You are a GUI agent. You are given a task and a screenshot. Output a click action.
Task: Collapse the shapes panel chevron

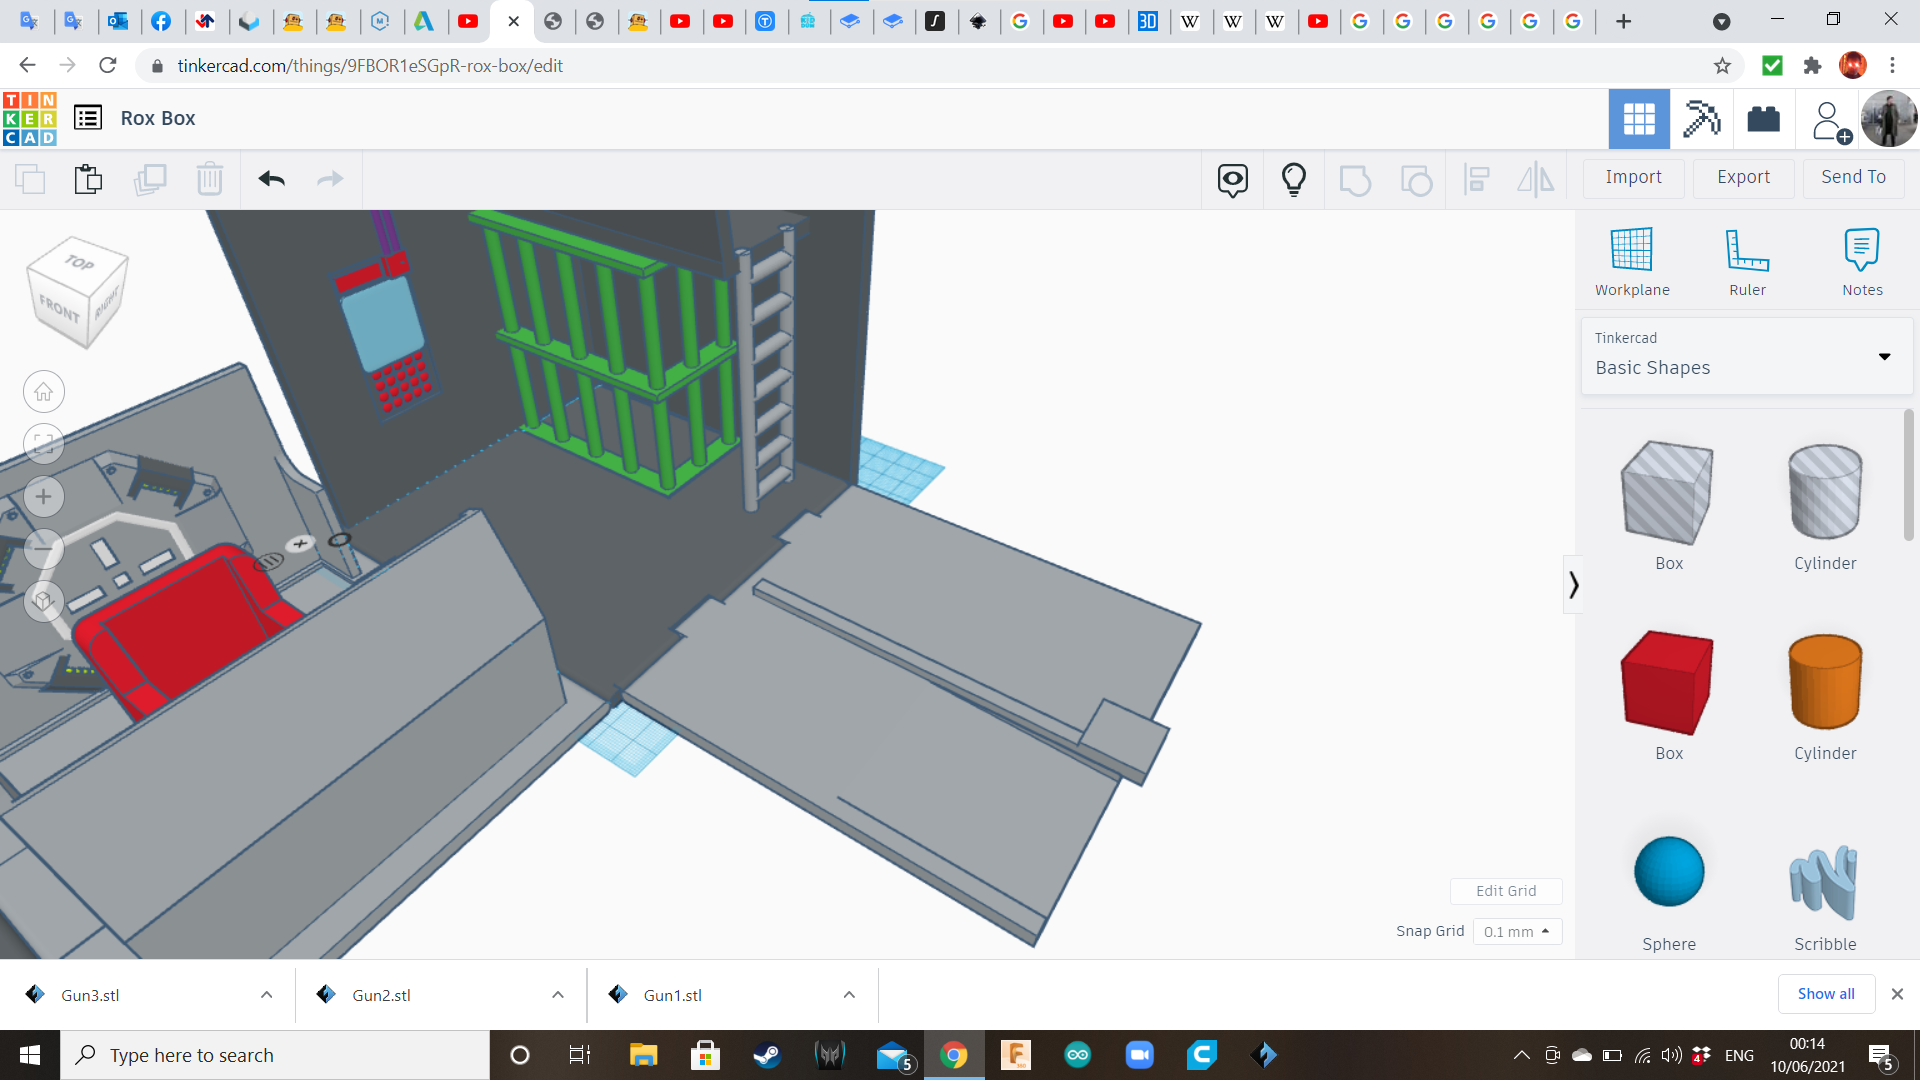[x=1573, y=584]
